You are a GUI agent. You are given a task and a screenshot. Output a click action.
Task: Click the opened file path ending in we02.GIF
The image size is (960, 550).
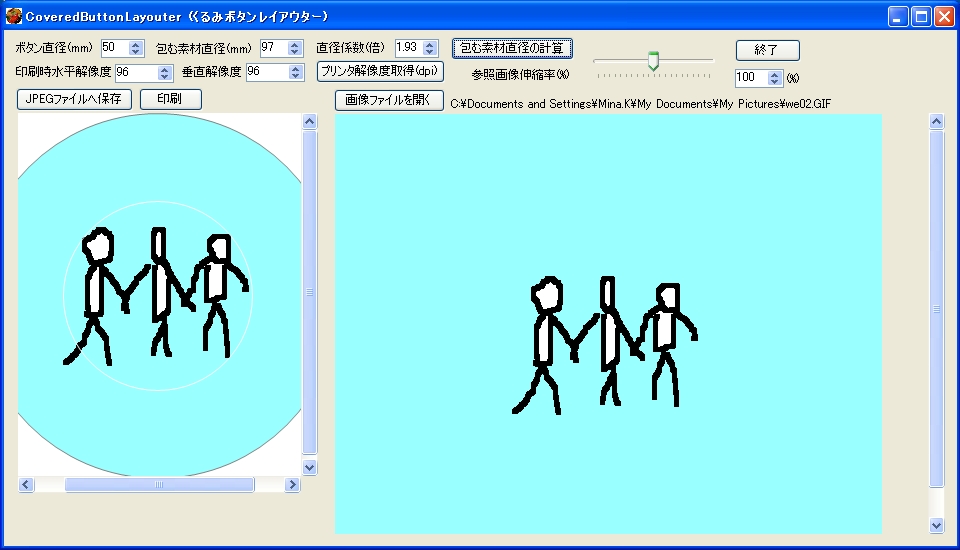[640, 104]
